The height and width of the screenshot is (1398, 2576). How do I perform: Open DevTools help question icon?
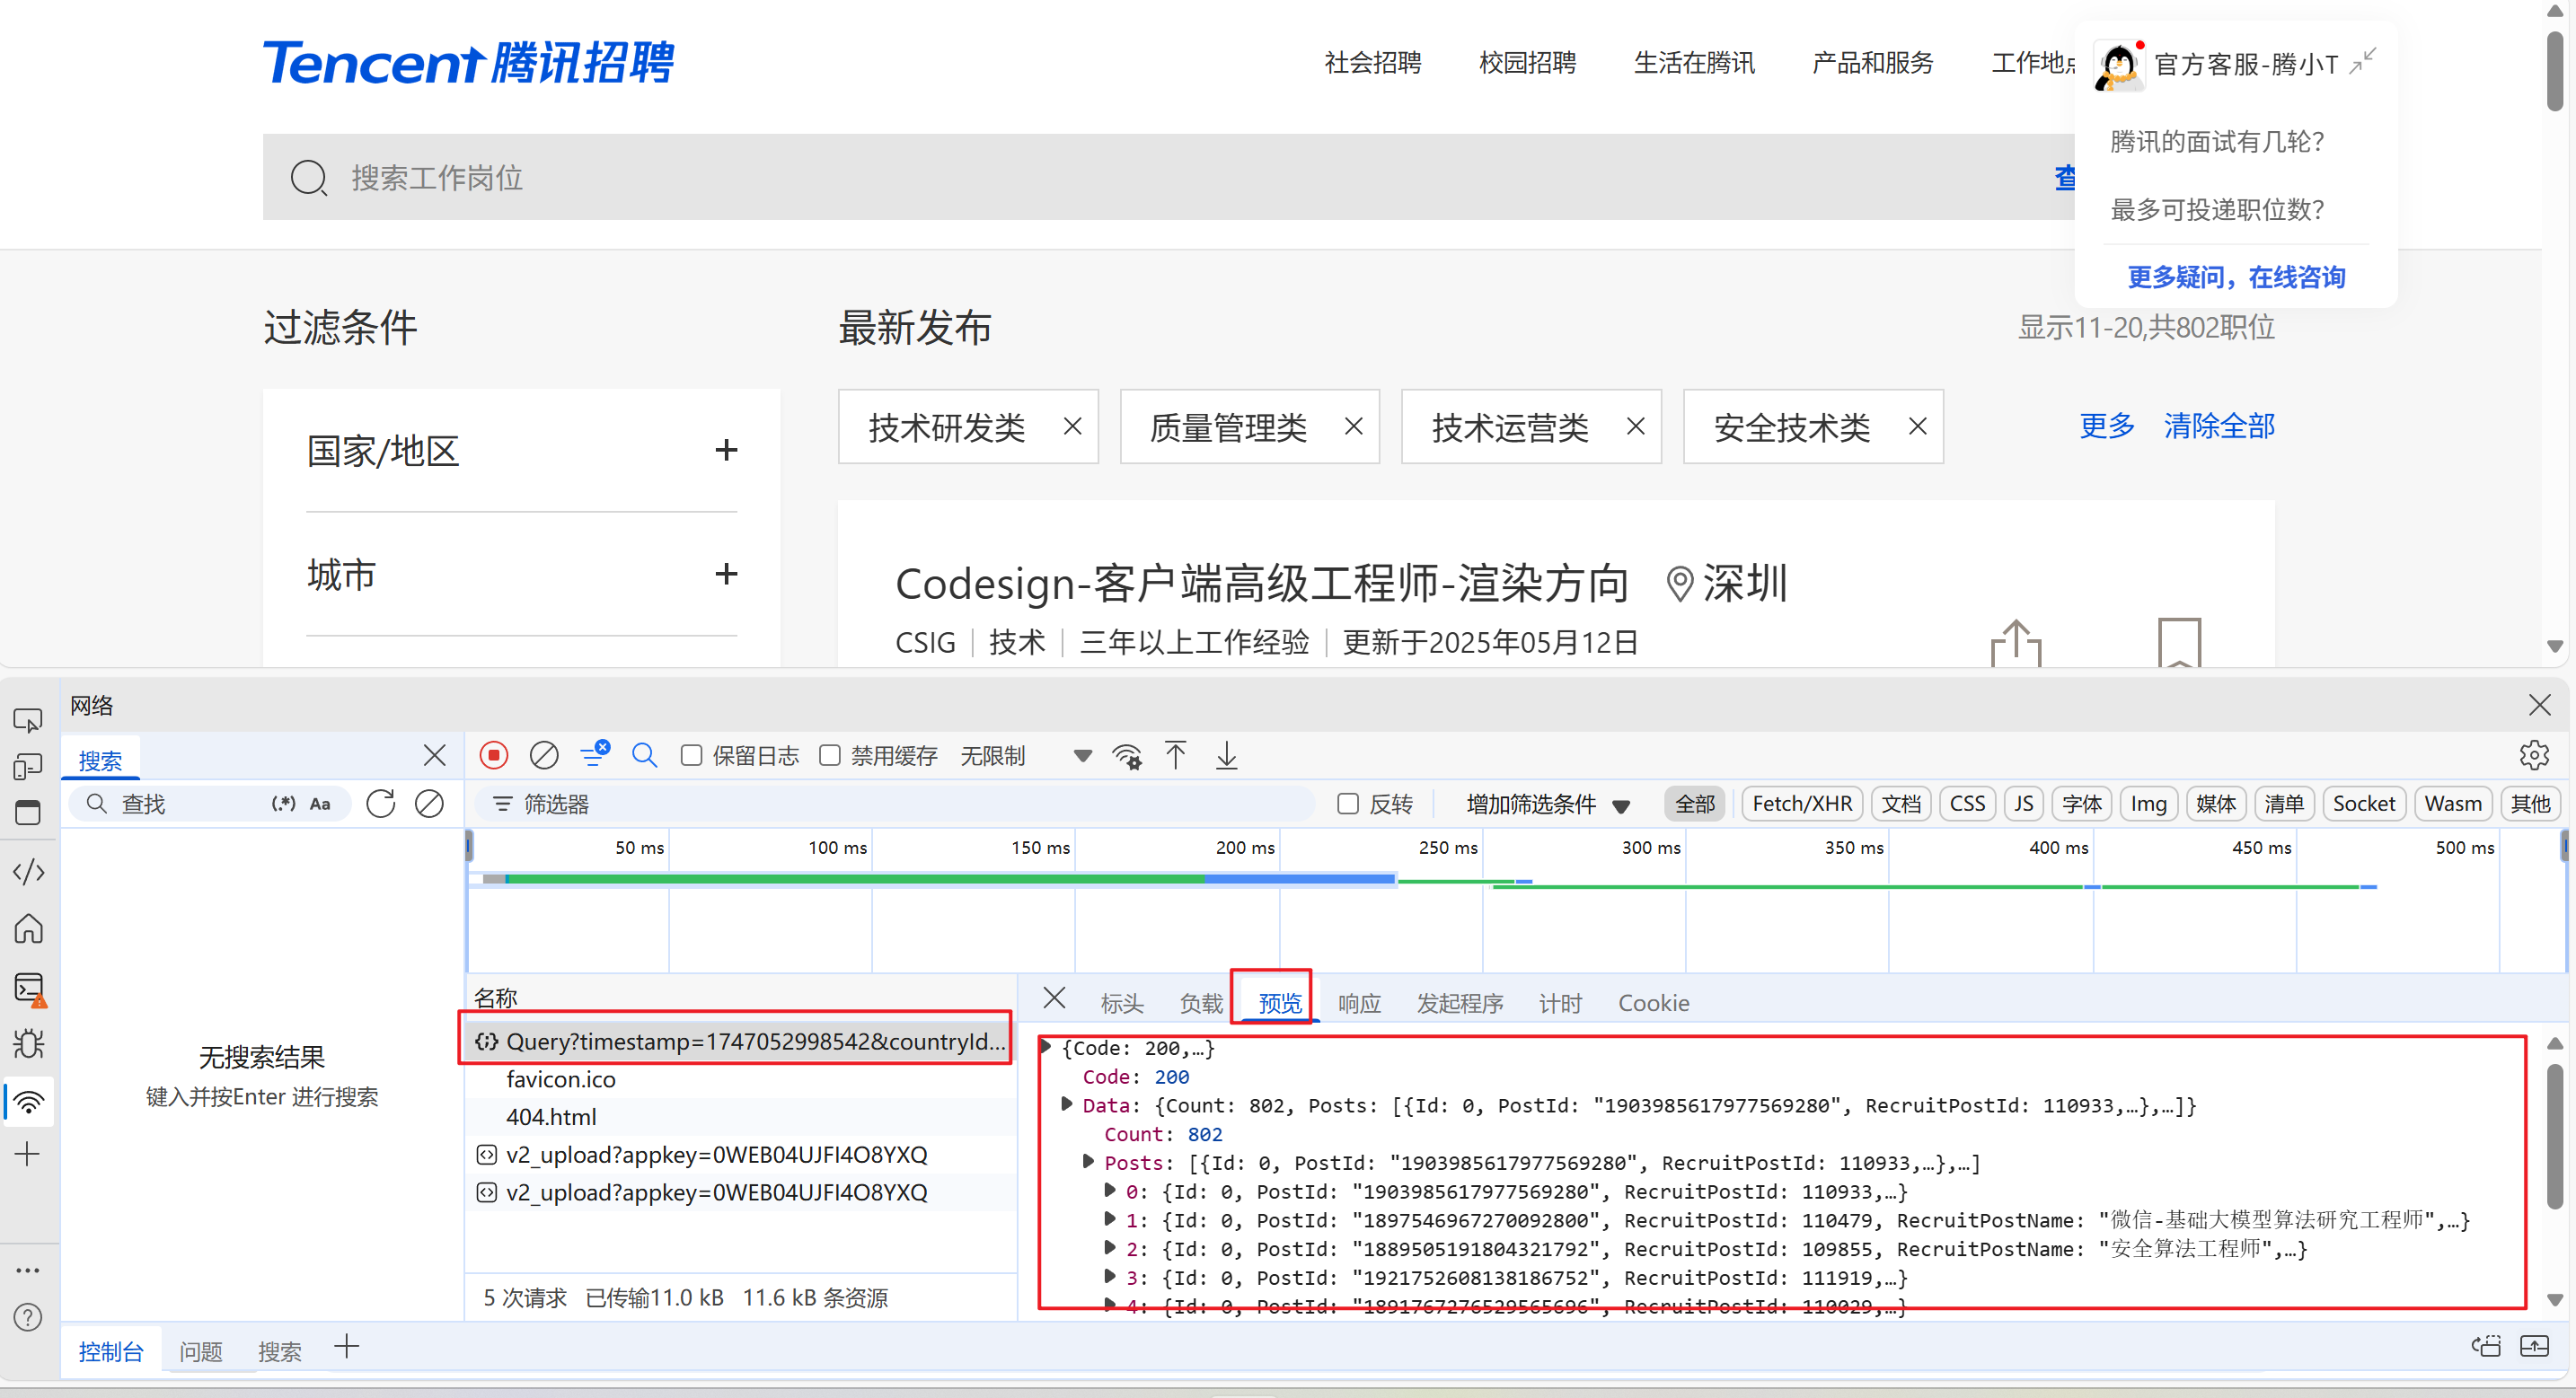28,1318
